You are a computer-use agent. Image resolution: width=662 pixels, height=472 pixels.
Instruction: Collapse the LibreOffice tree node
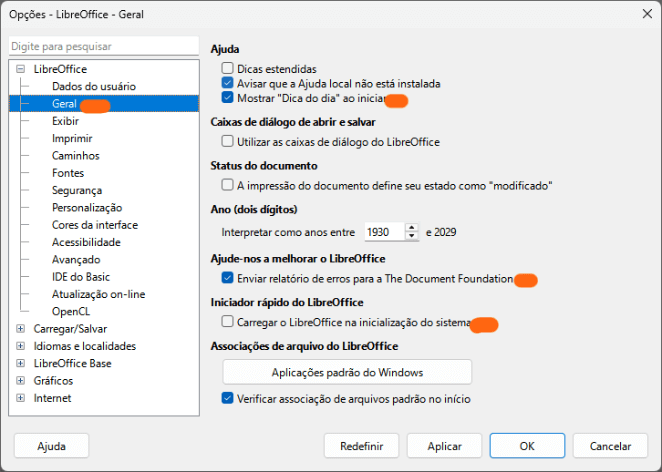20,69
